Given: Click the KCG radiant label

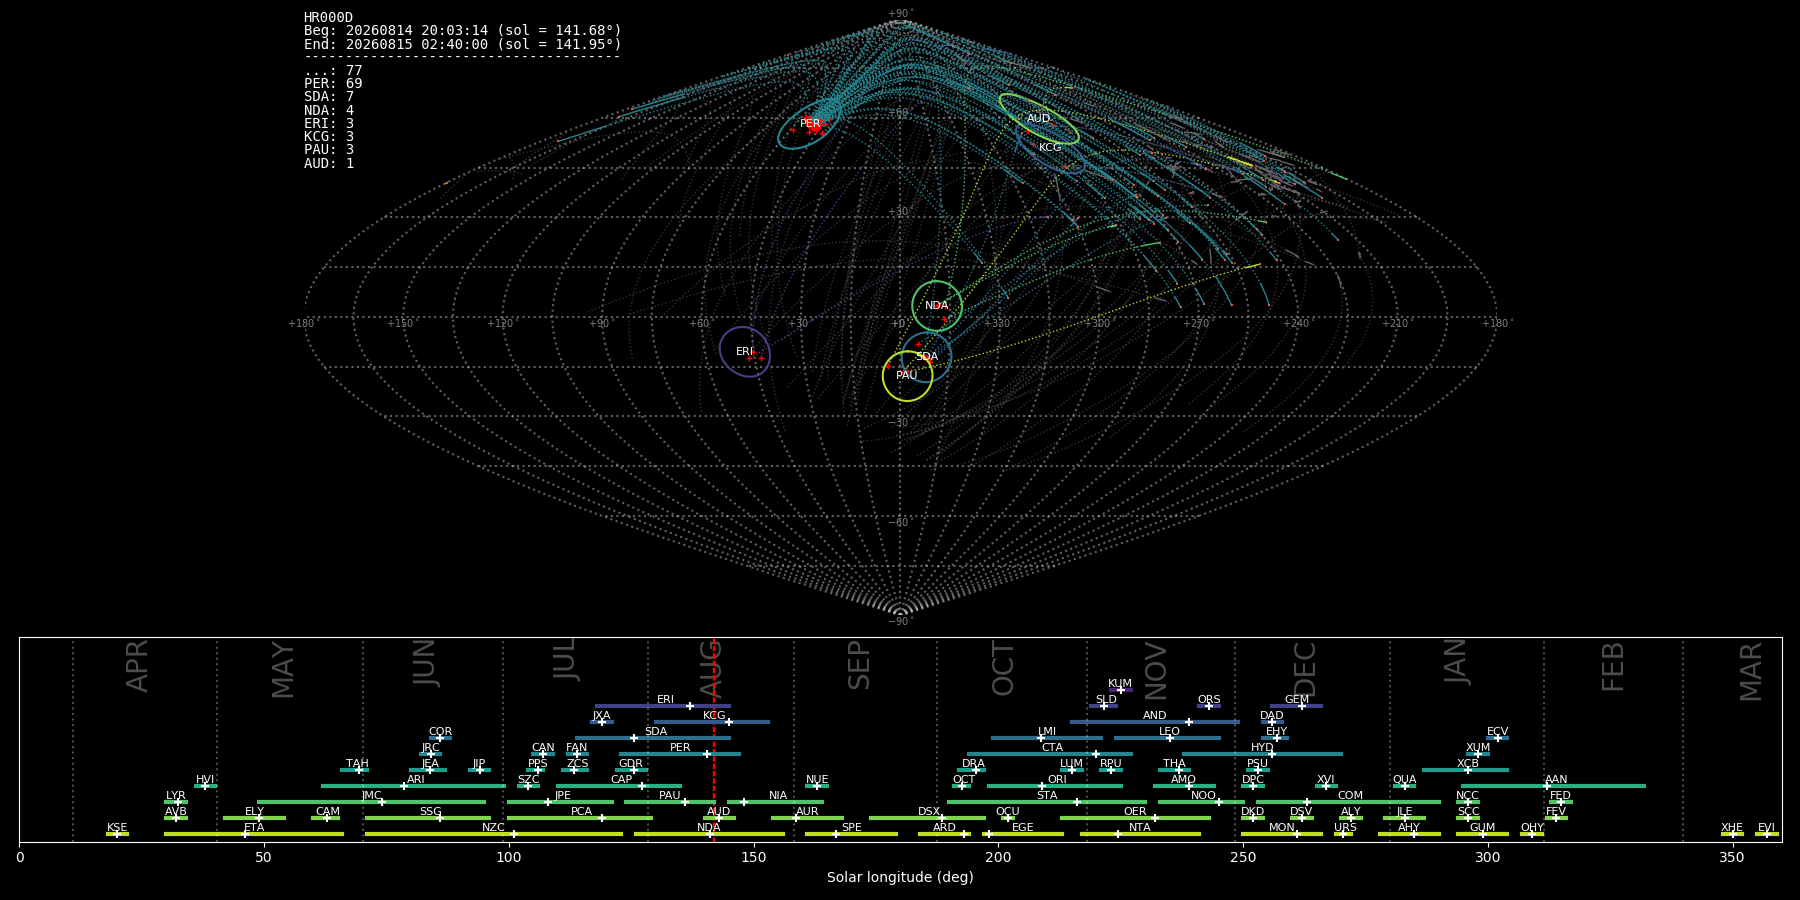Looking at the screenshot, I should 1050,147.
